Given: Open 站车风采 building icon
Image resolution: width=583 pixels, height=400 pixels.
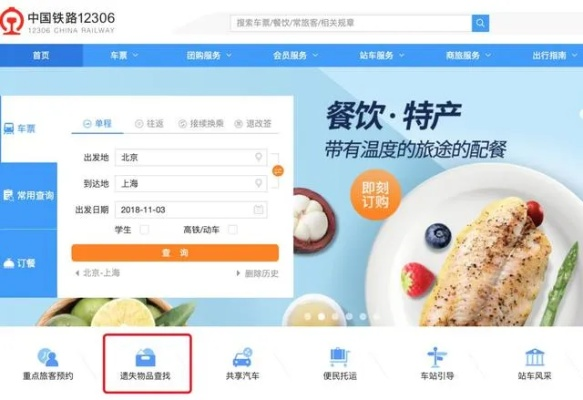Looking at the screenshot, I should [534, 357].
